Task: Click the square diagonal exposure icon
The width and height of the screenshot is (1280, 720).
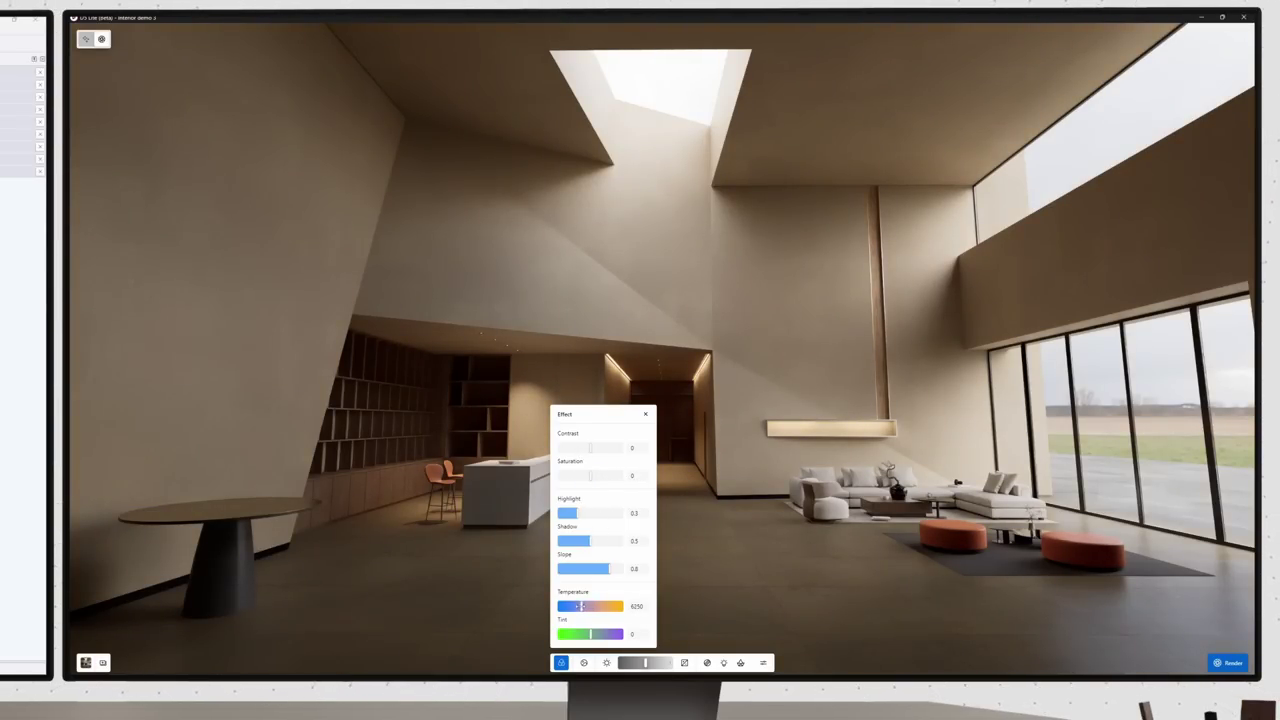Action: [684, 663]
